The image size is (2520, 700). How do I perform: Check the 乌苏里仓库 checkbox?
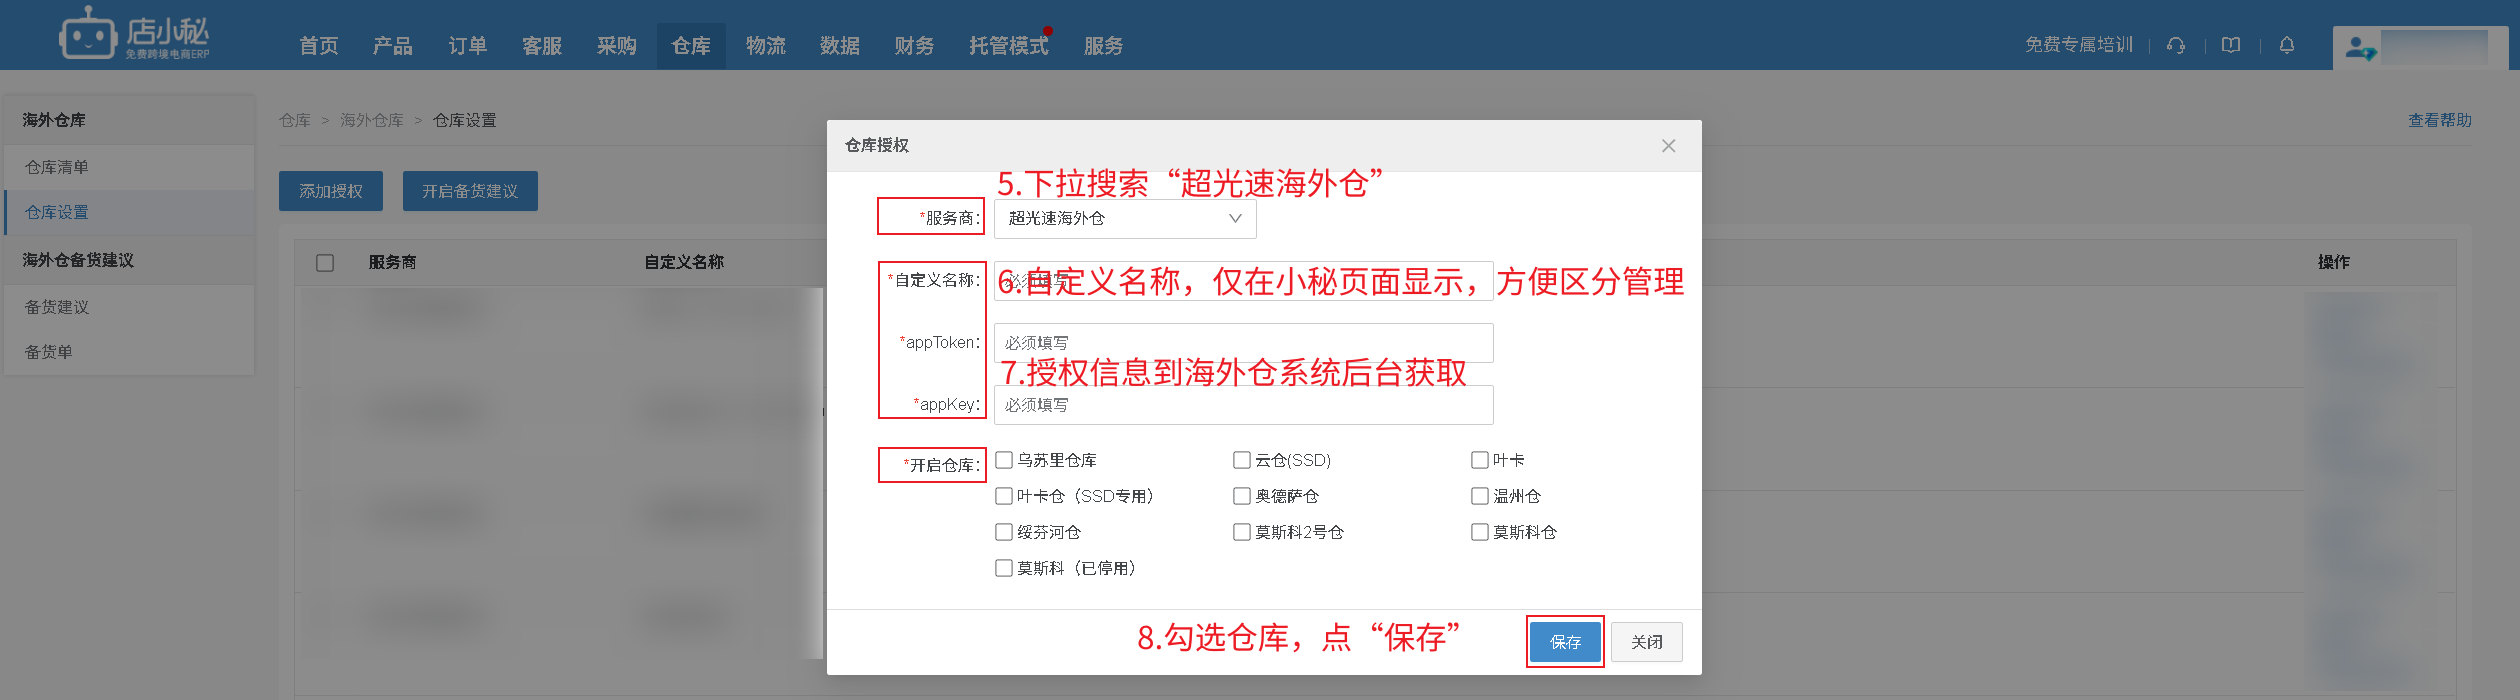pos(1004,460)
